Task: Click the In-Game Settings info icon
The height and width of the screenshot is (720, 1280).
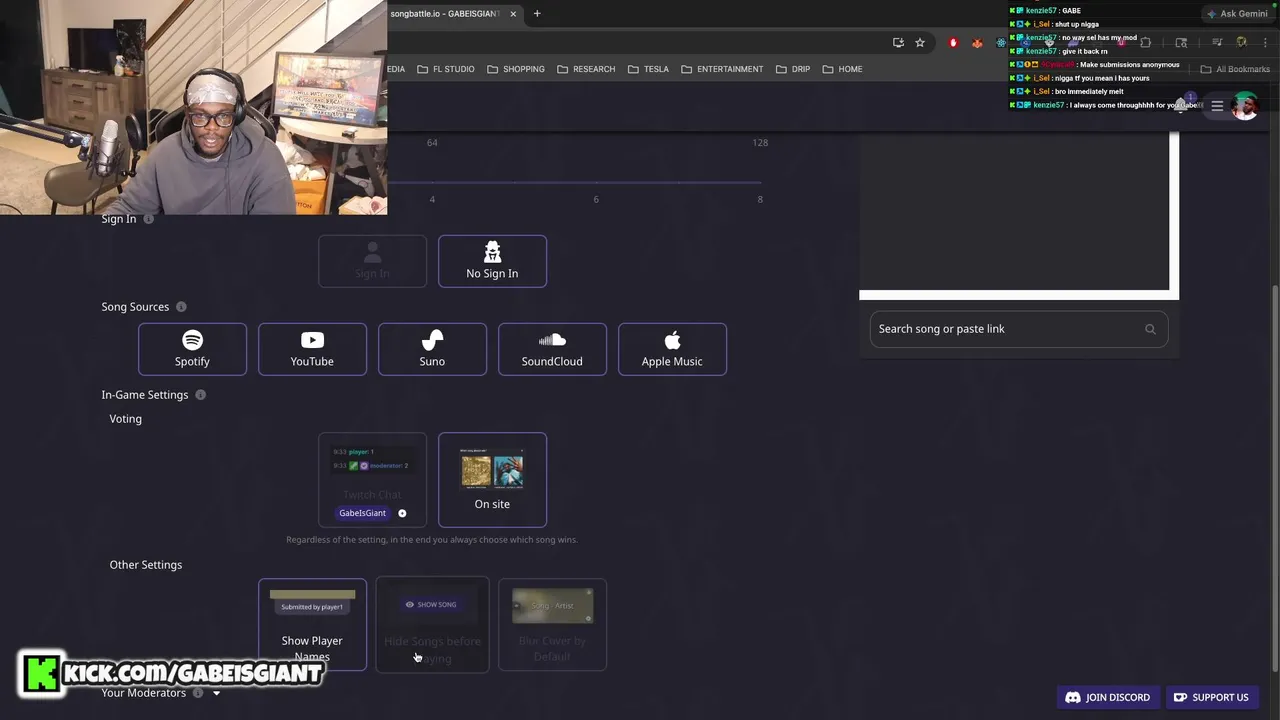Action: coord(200,395)
